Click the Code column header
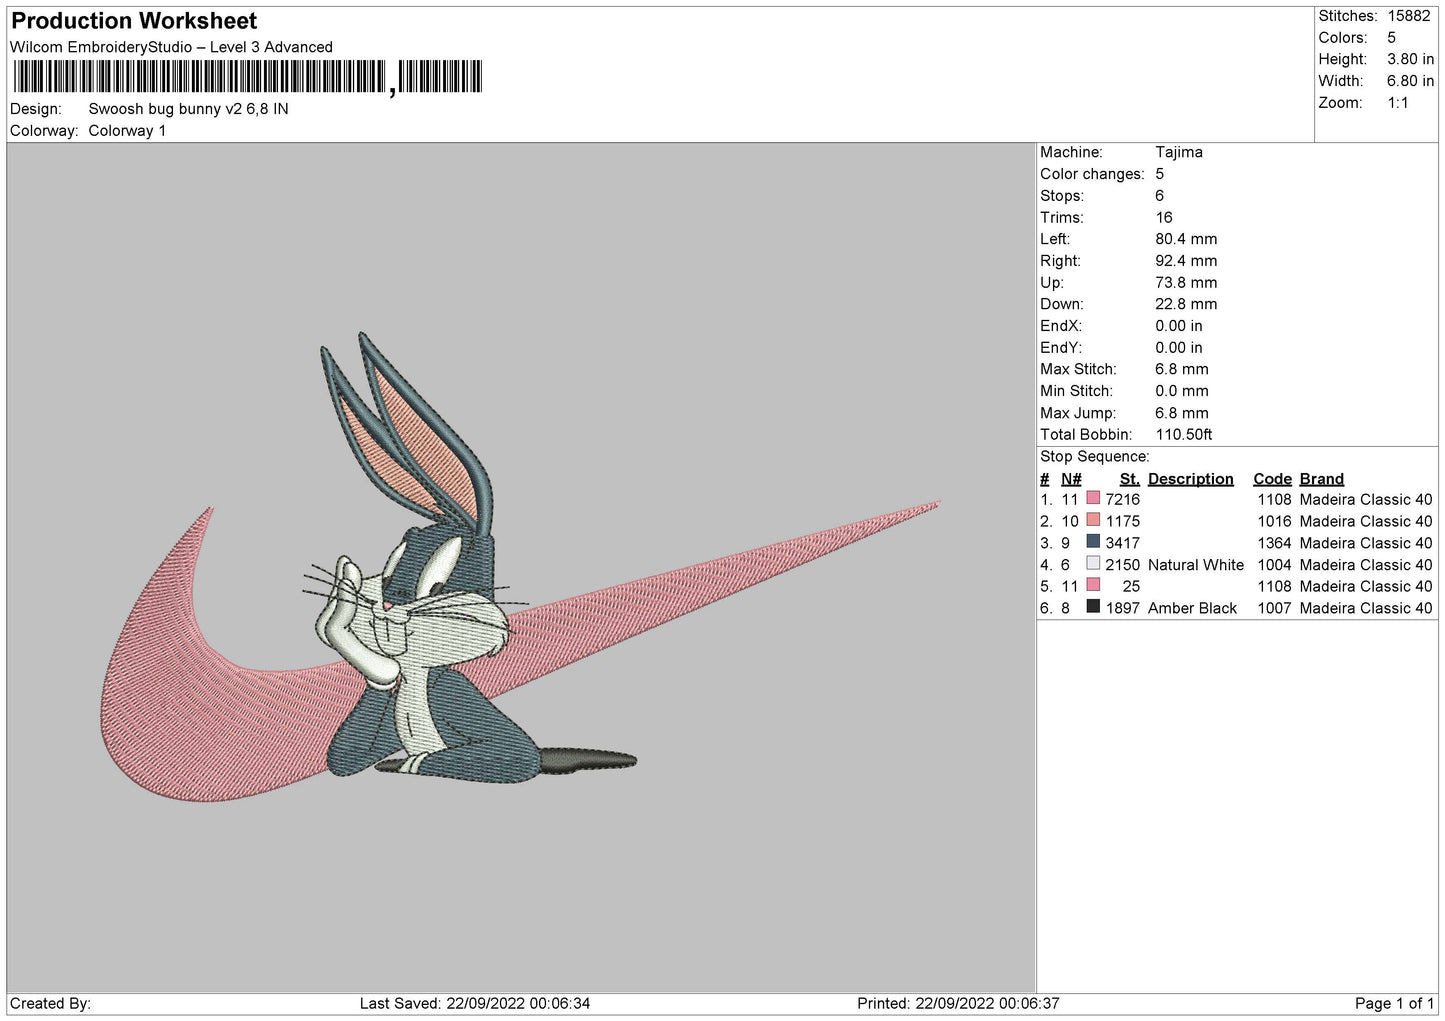1445x1021 pixels. 1272,479
